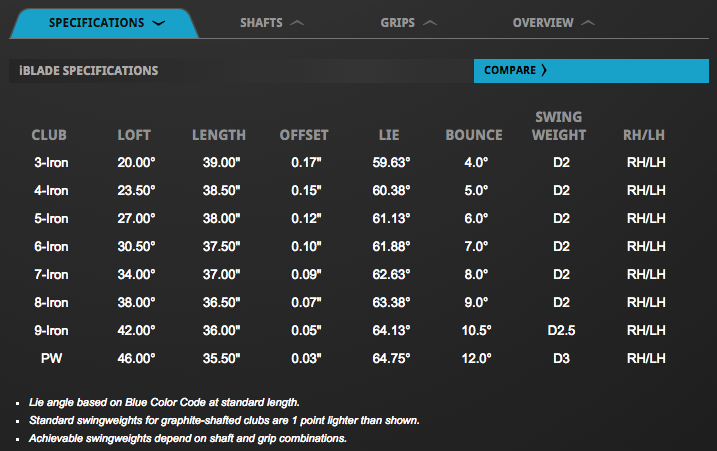Select the 5-Iron row label
717x451 pixels.
click(51, 219)
